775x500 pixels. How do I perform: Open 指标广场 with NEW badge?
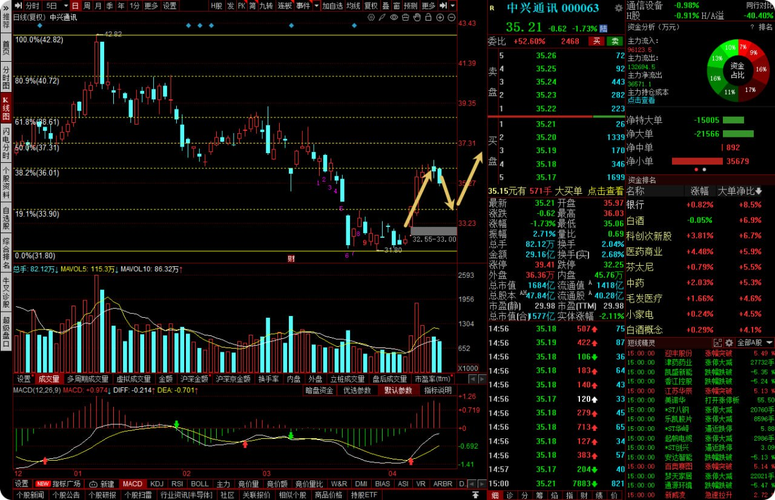[x=58, y=484]
